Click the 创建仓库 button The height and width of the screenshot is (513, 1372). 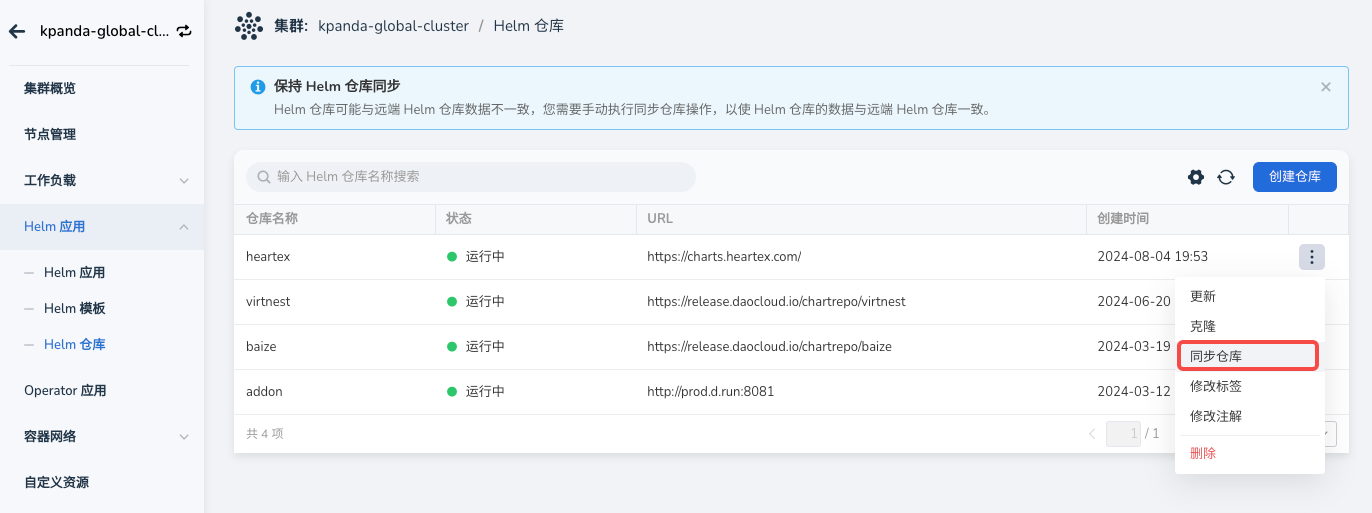click(x=1294, y=177)
